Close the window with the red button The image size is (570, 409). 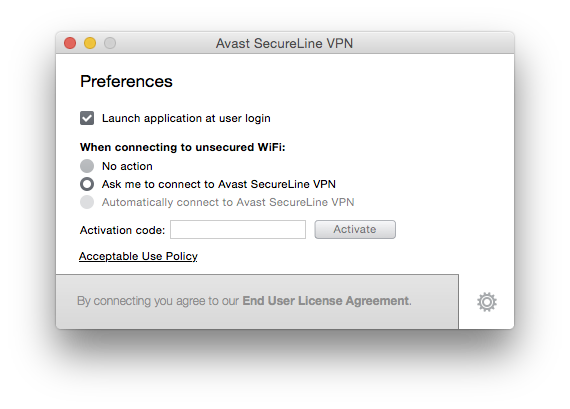coord(70,43)
